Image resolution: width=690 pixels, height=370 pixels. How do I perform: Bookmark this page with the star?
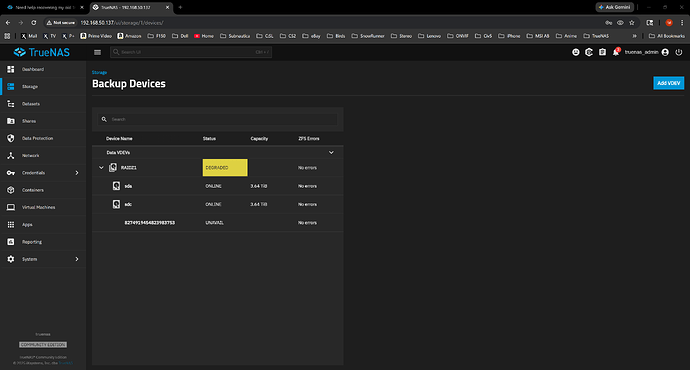coord(632,22)
